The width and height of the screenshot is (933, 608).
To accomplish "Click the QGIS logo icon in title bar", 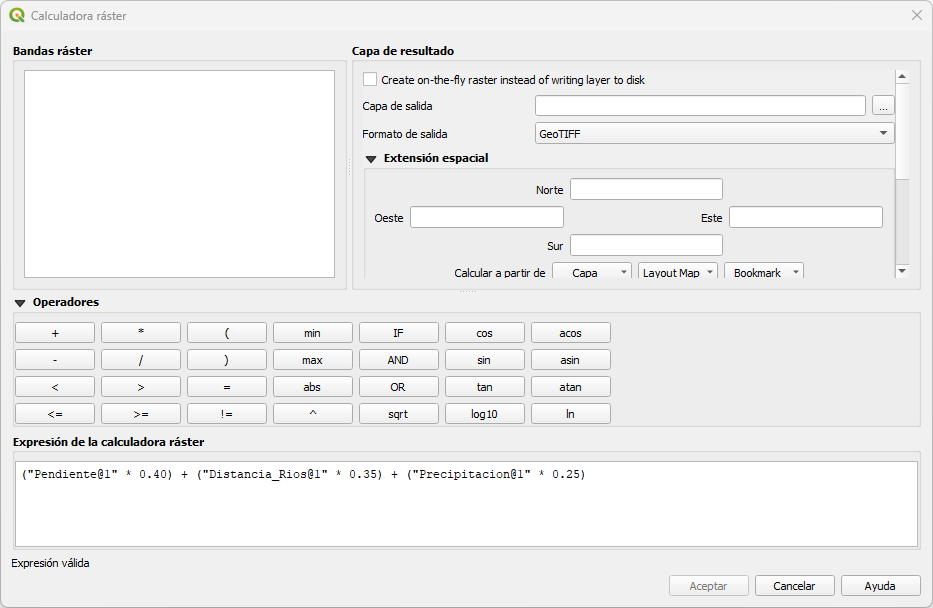I will pos(17,15).
